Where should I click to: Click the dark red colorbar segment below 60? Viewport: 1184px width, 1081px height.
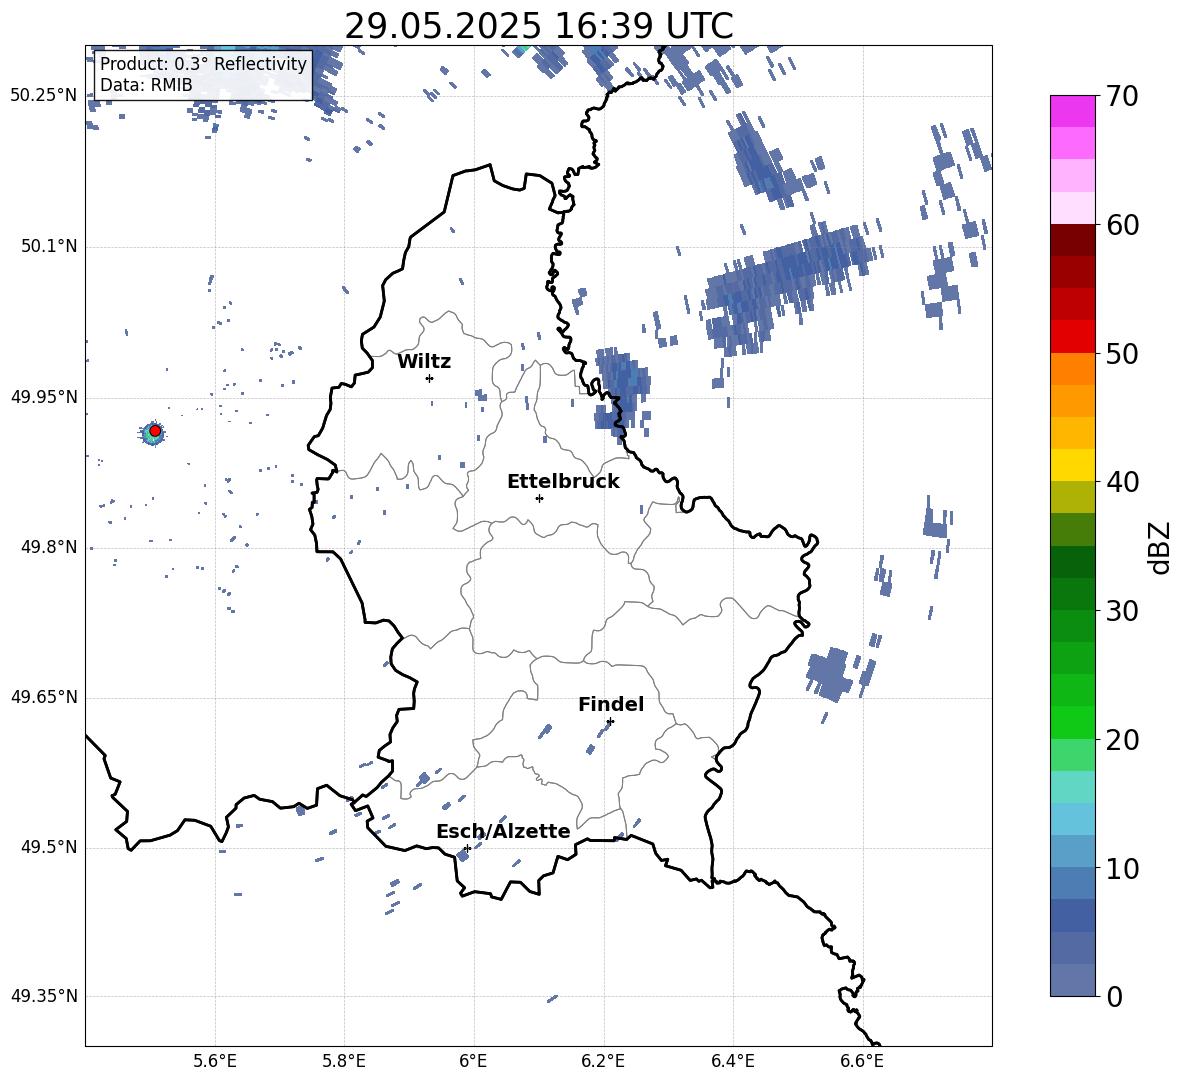1072,241
